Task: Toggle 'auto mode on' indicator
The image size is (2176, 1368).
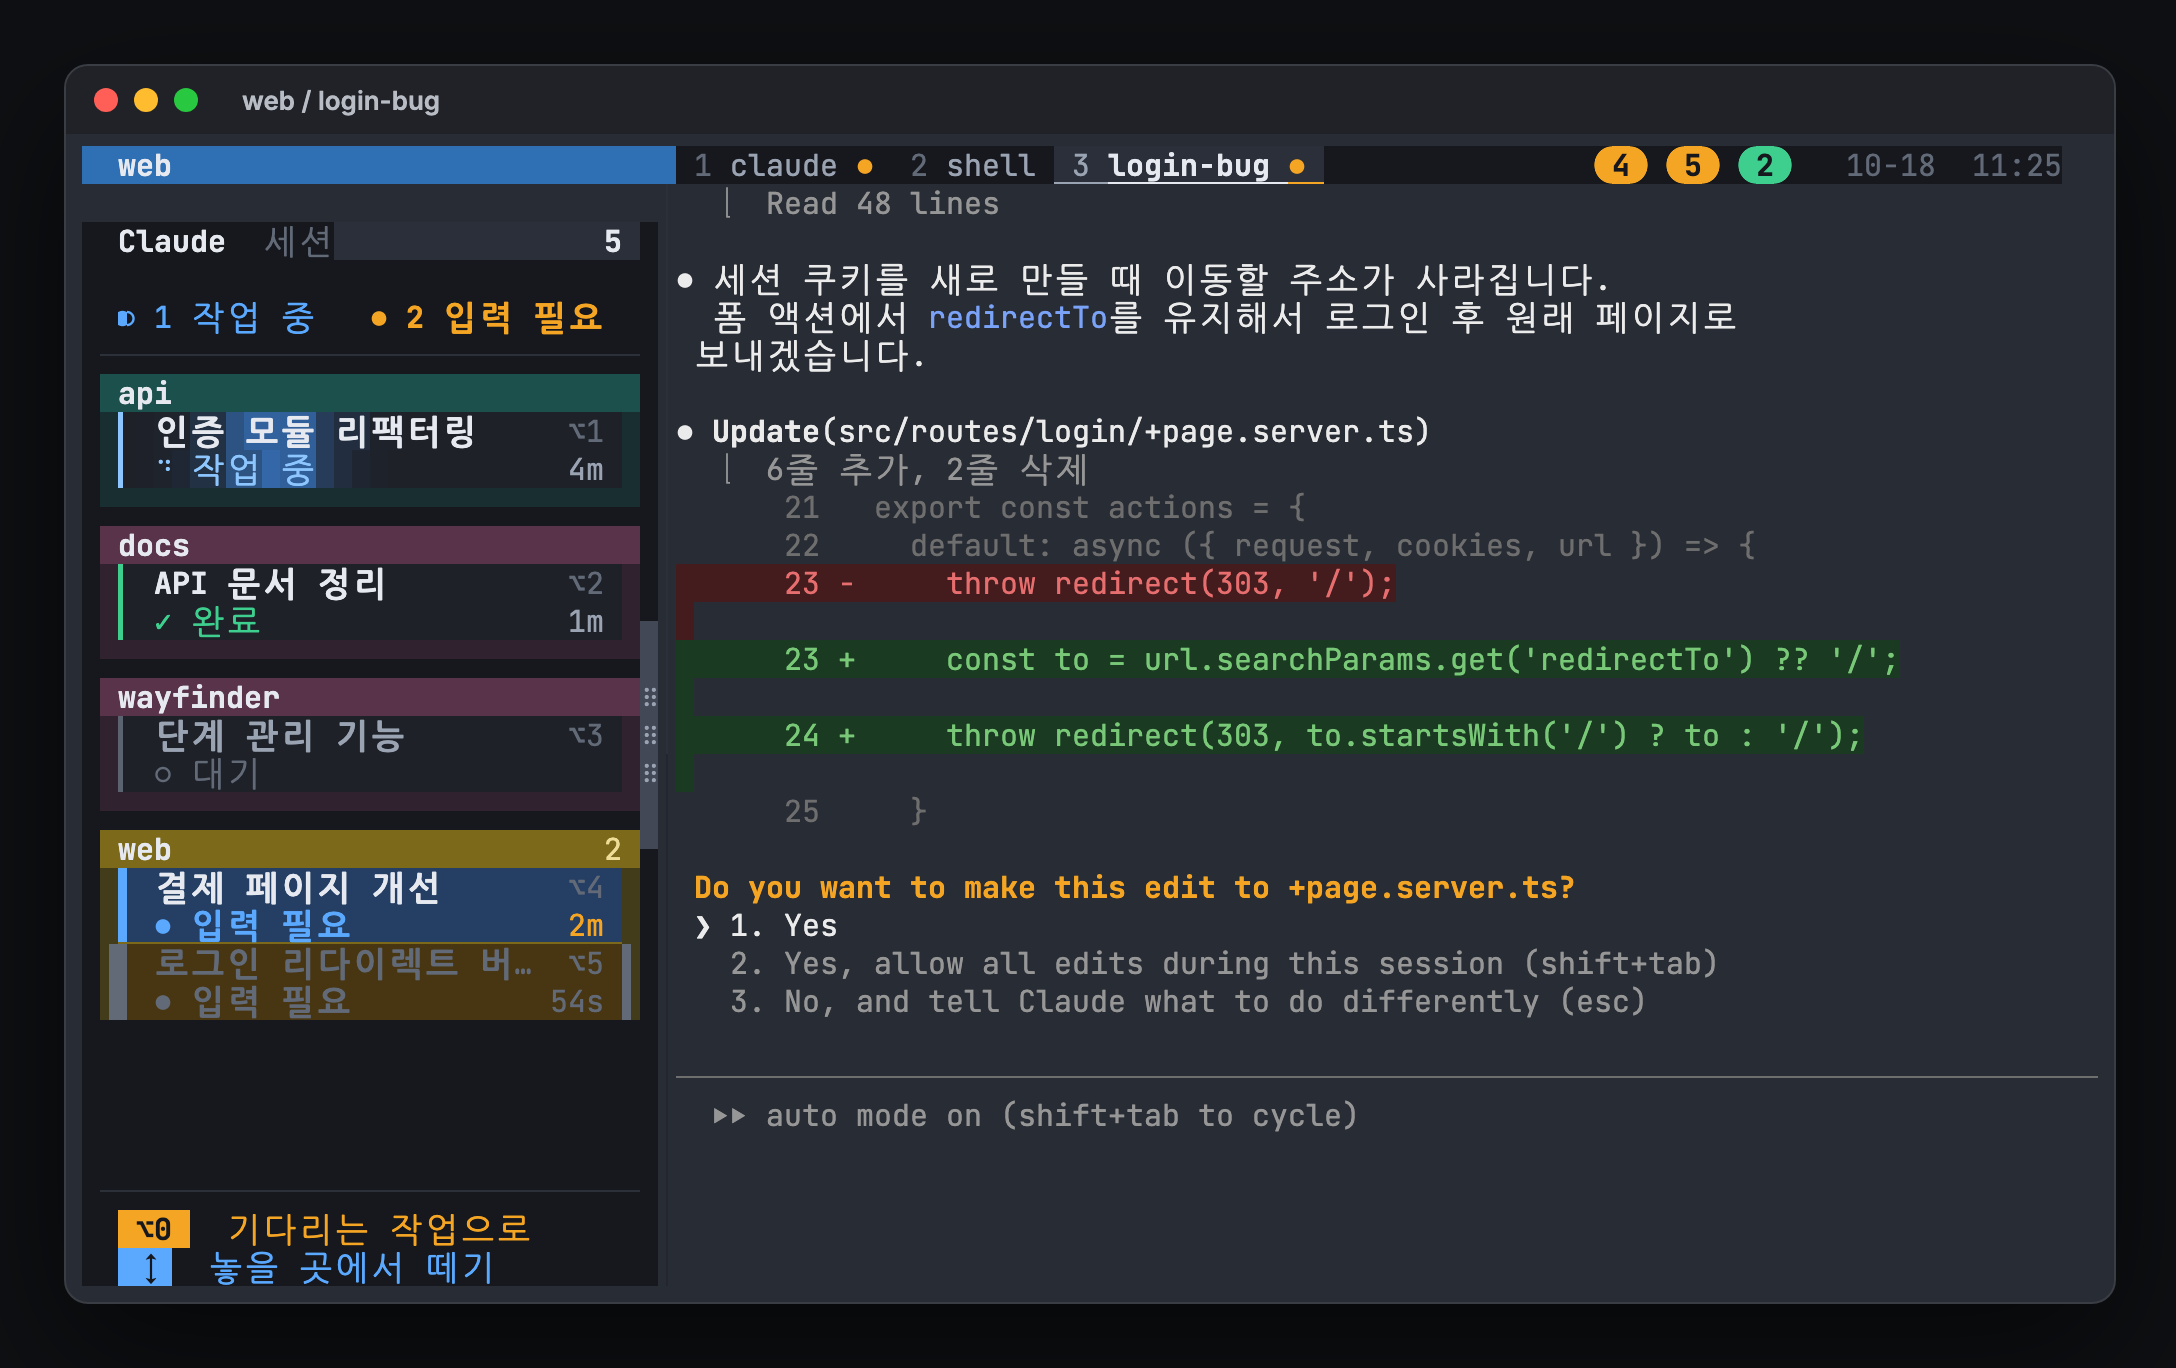Action: click(1035, 1116)
